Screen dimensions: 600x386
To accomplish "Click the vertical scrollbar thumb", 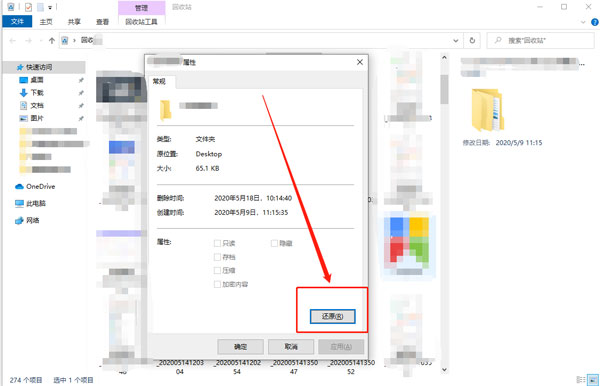I will [444, 89].
